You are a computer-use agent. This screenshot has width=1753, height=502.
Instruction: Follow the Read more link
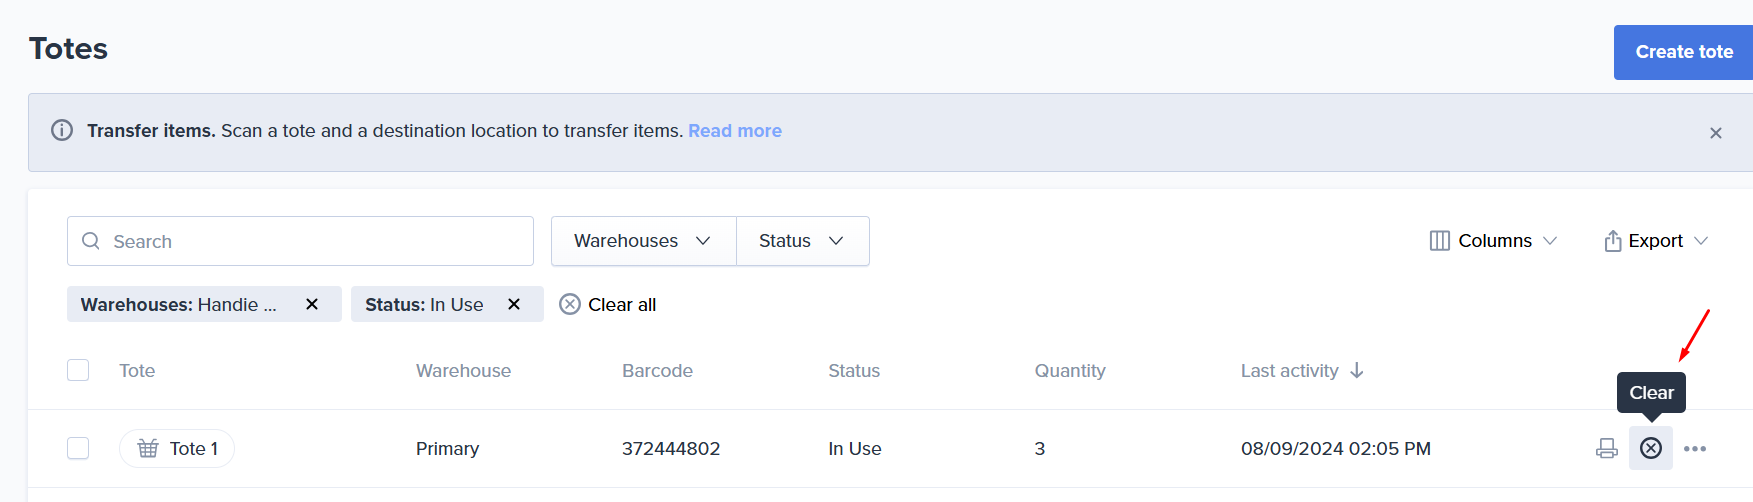click(735, 131)
